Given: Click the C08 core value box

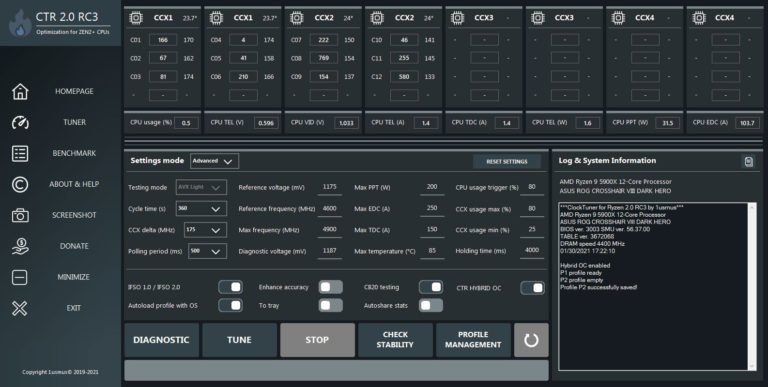Looking at the screenshot, I should pos(324,58).
